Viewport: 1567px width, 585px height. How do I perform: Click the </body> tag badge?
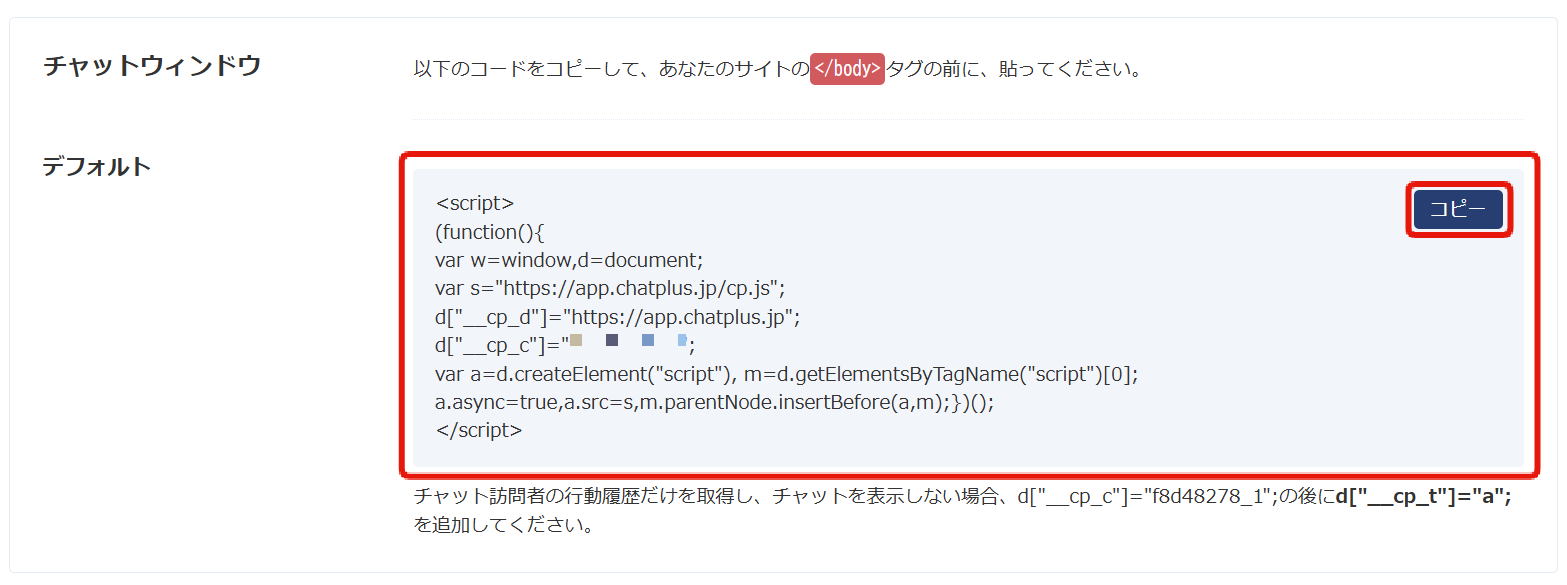(847, 69)
